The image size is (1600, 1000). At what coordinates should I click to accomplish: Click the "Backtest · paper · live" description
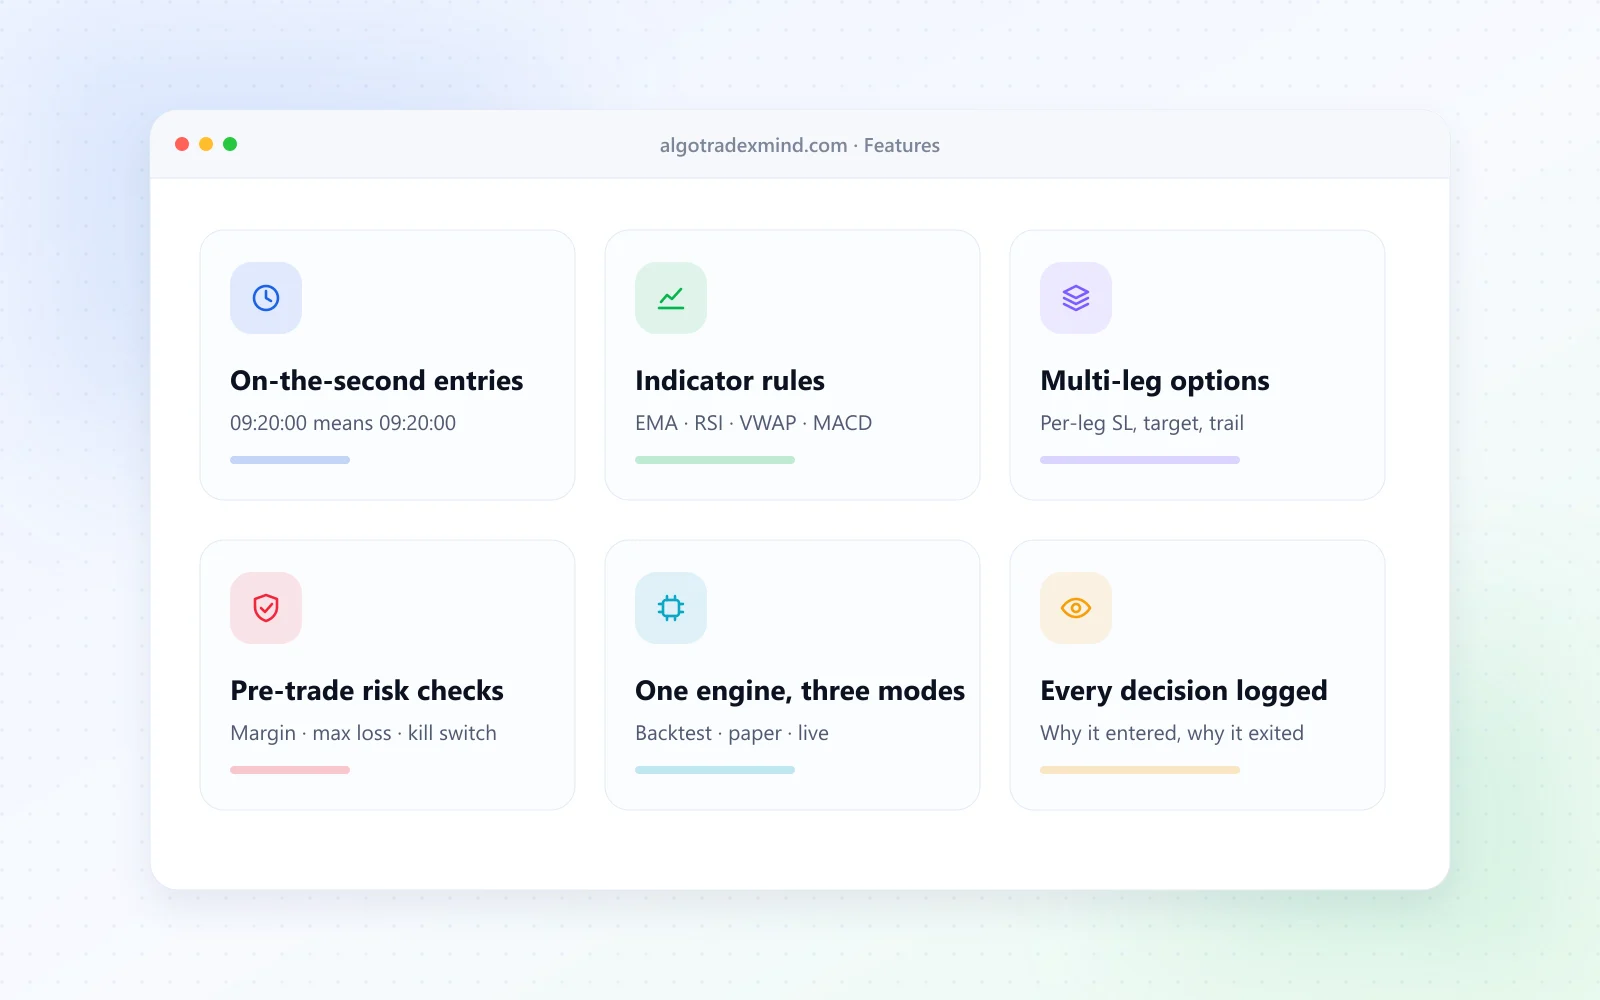tap(732, 733)
